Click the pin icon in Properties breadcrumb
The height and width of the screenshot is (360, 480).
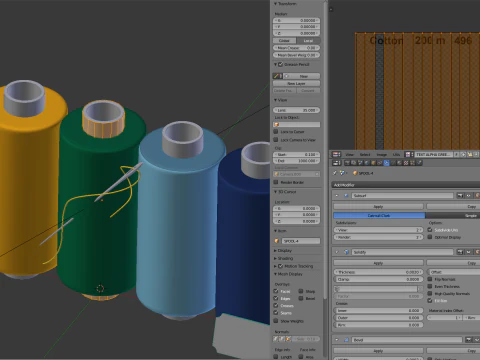tap(335, 173)
